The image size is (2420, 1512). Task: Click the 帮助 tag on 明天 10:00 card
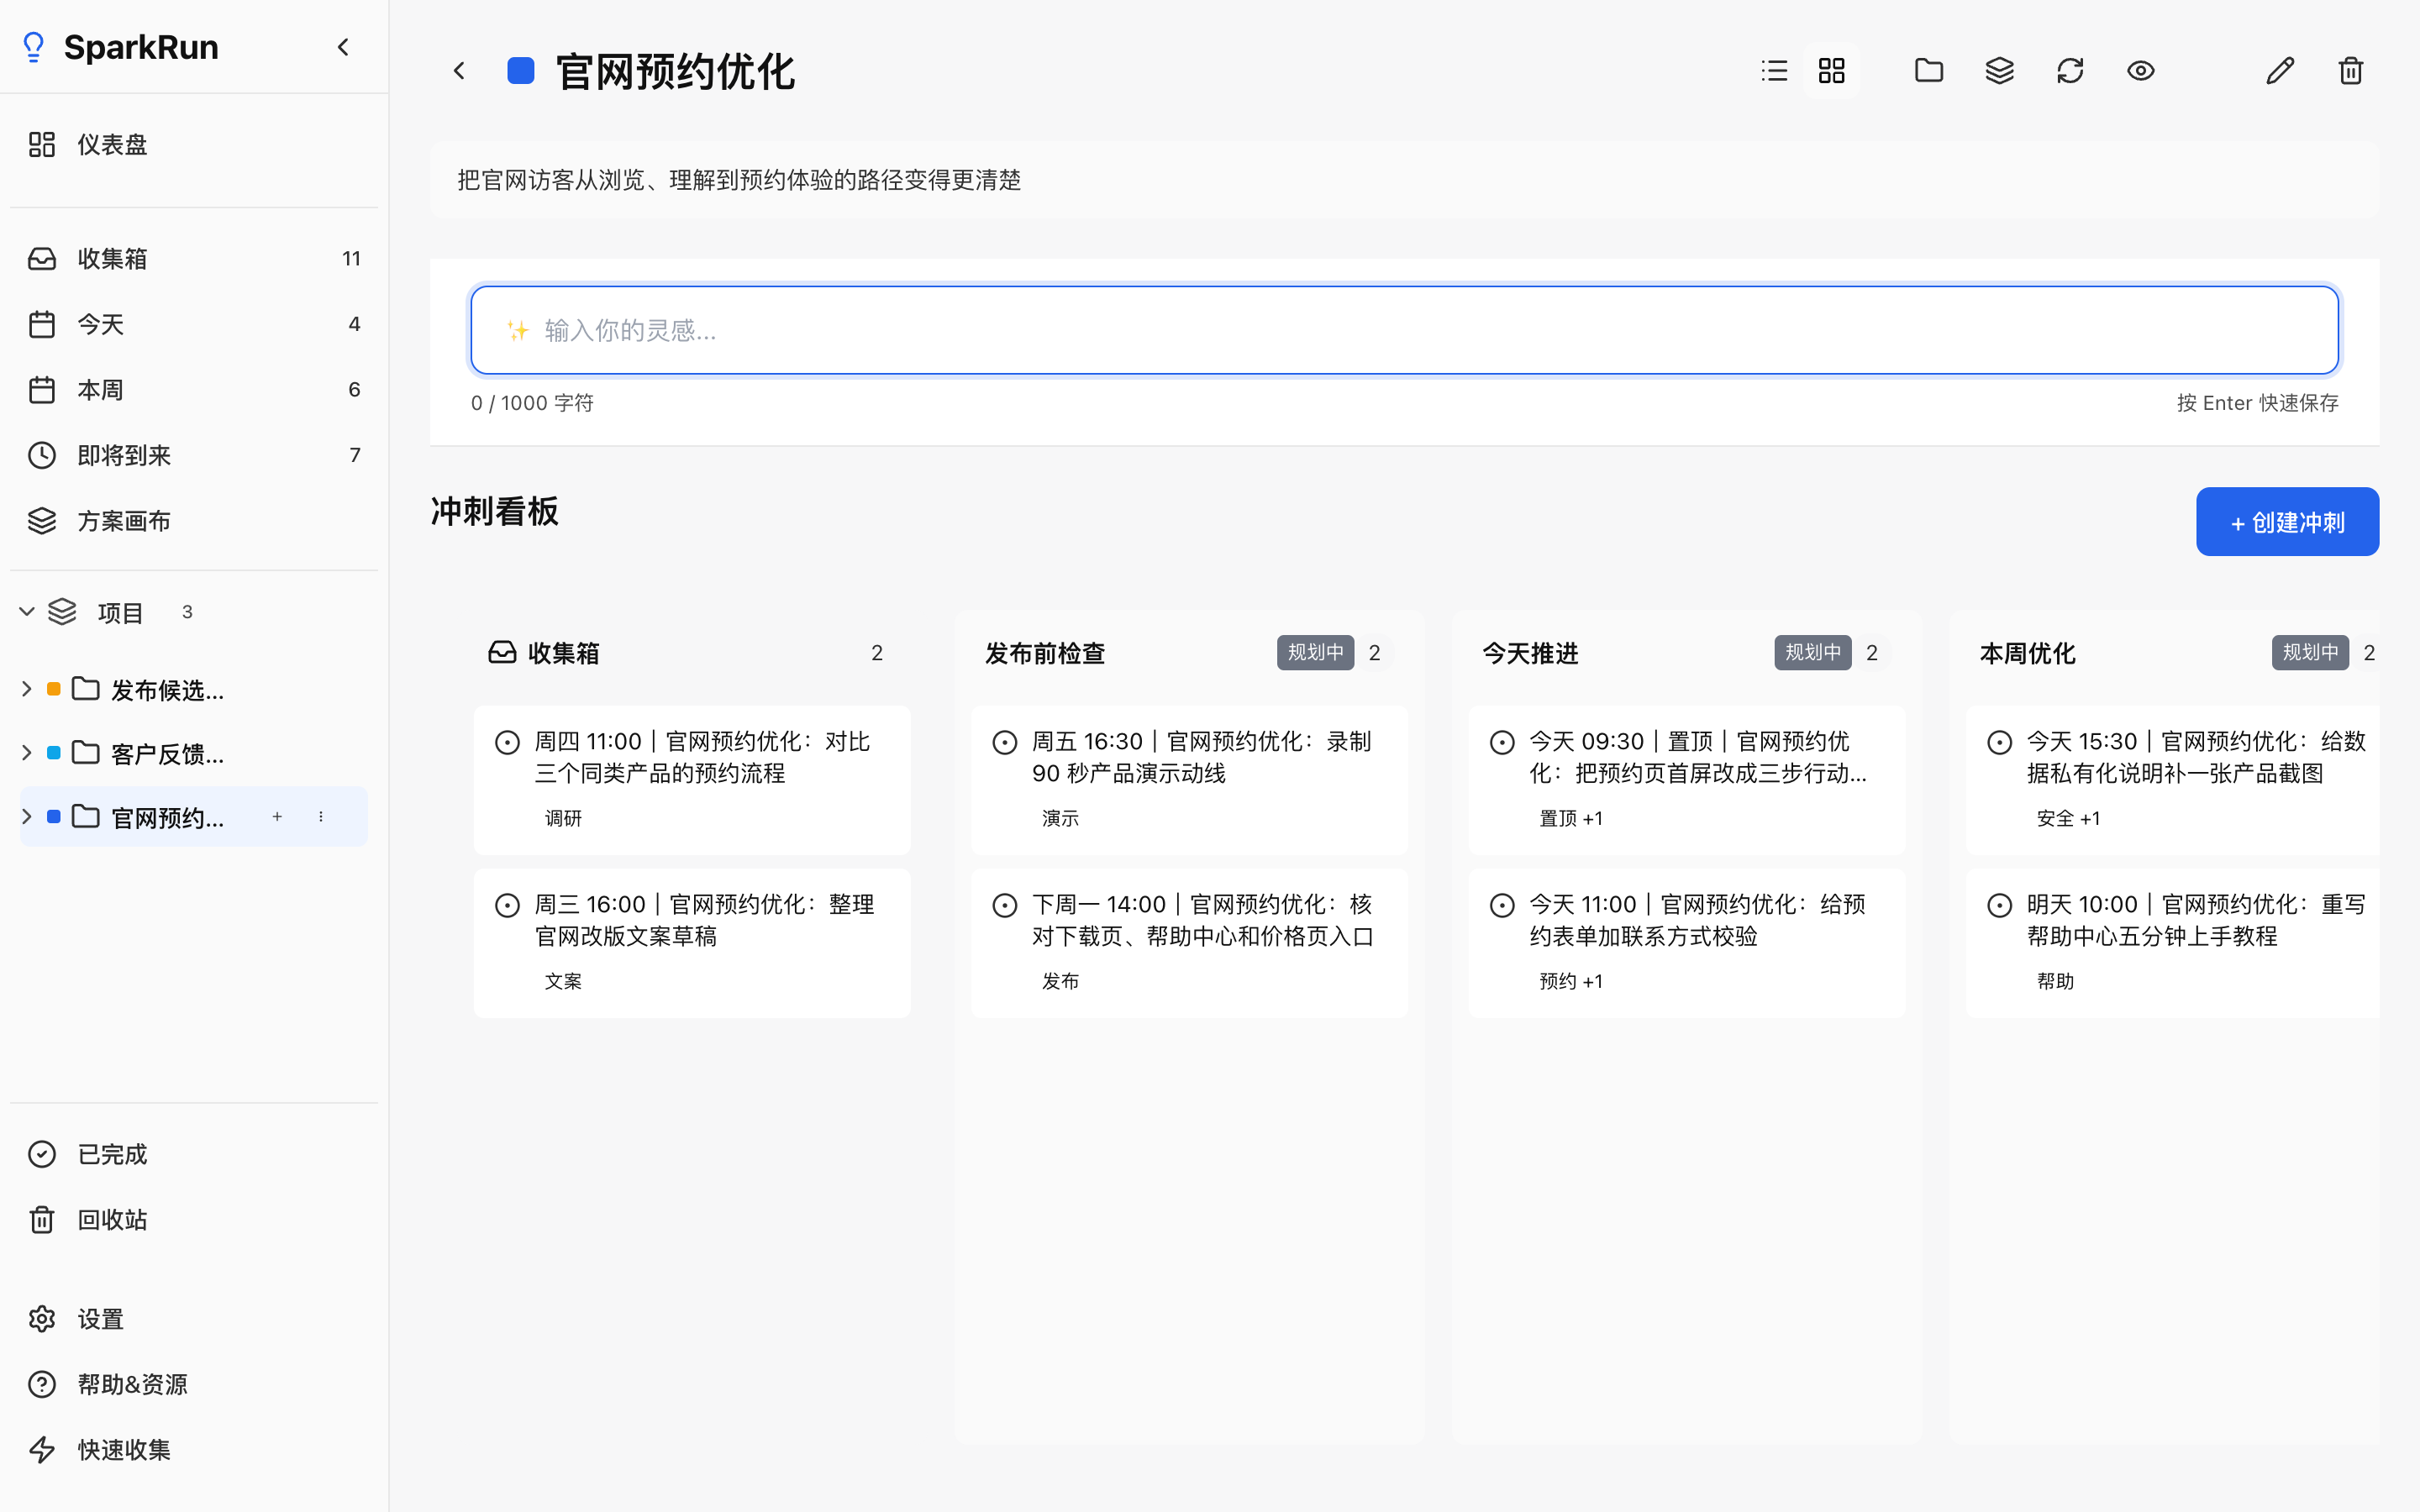coord(2055,981)
